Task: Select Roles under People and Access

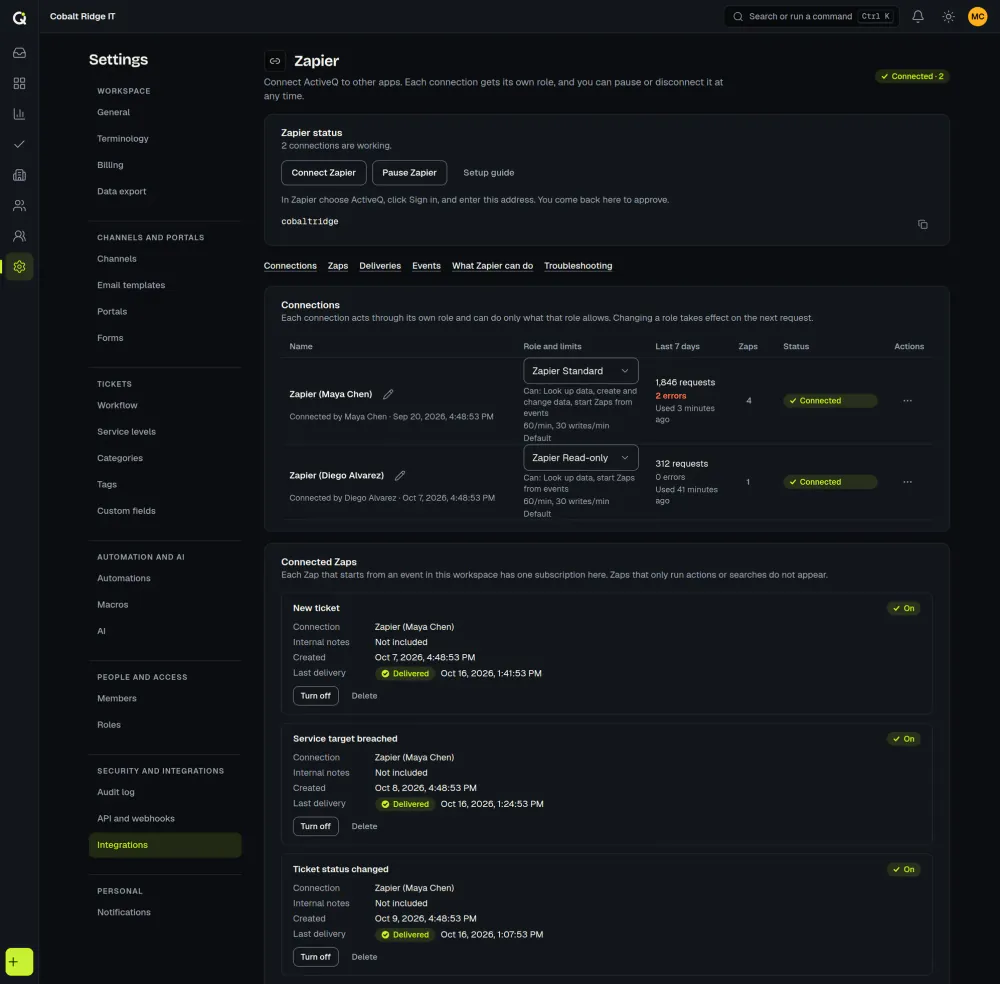Action: coord(109,725)
